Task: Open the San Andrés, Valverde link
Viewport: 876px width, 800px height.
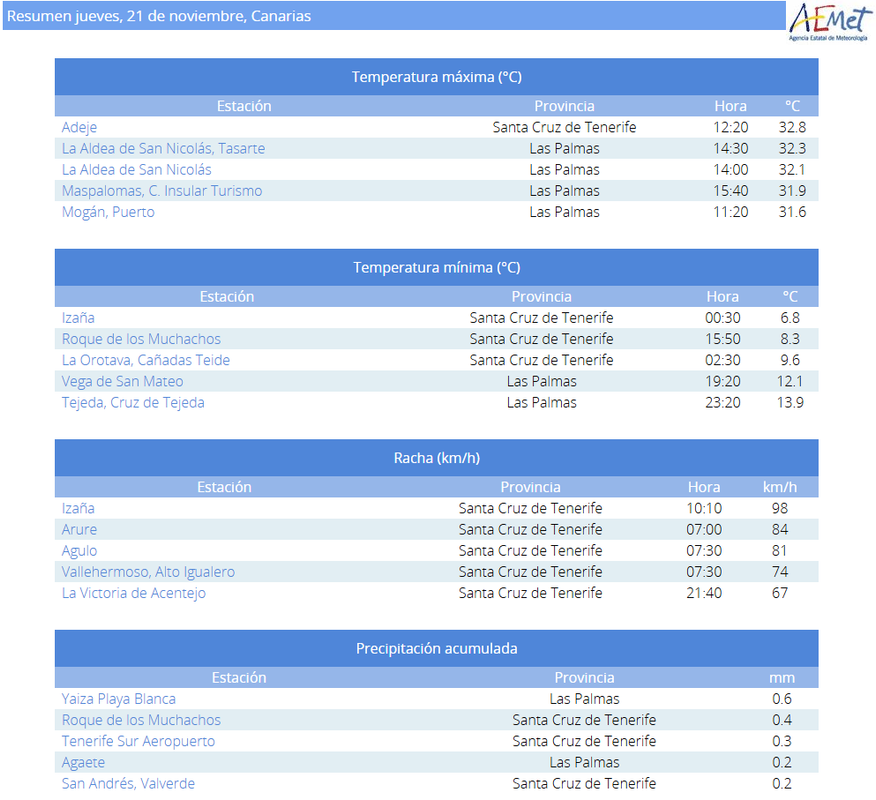Action: tap(128, 784)
